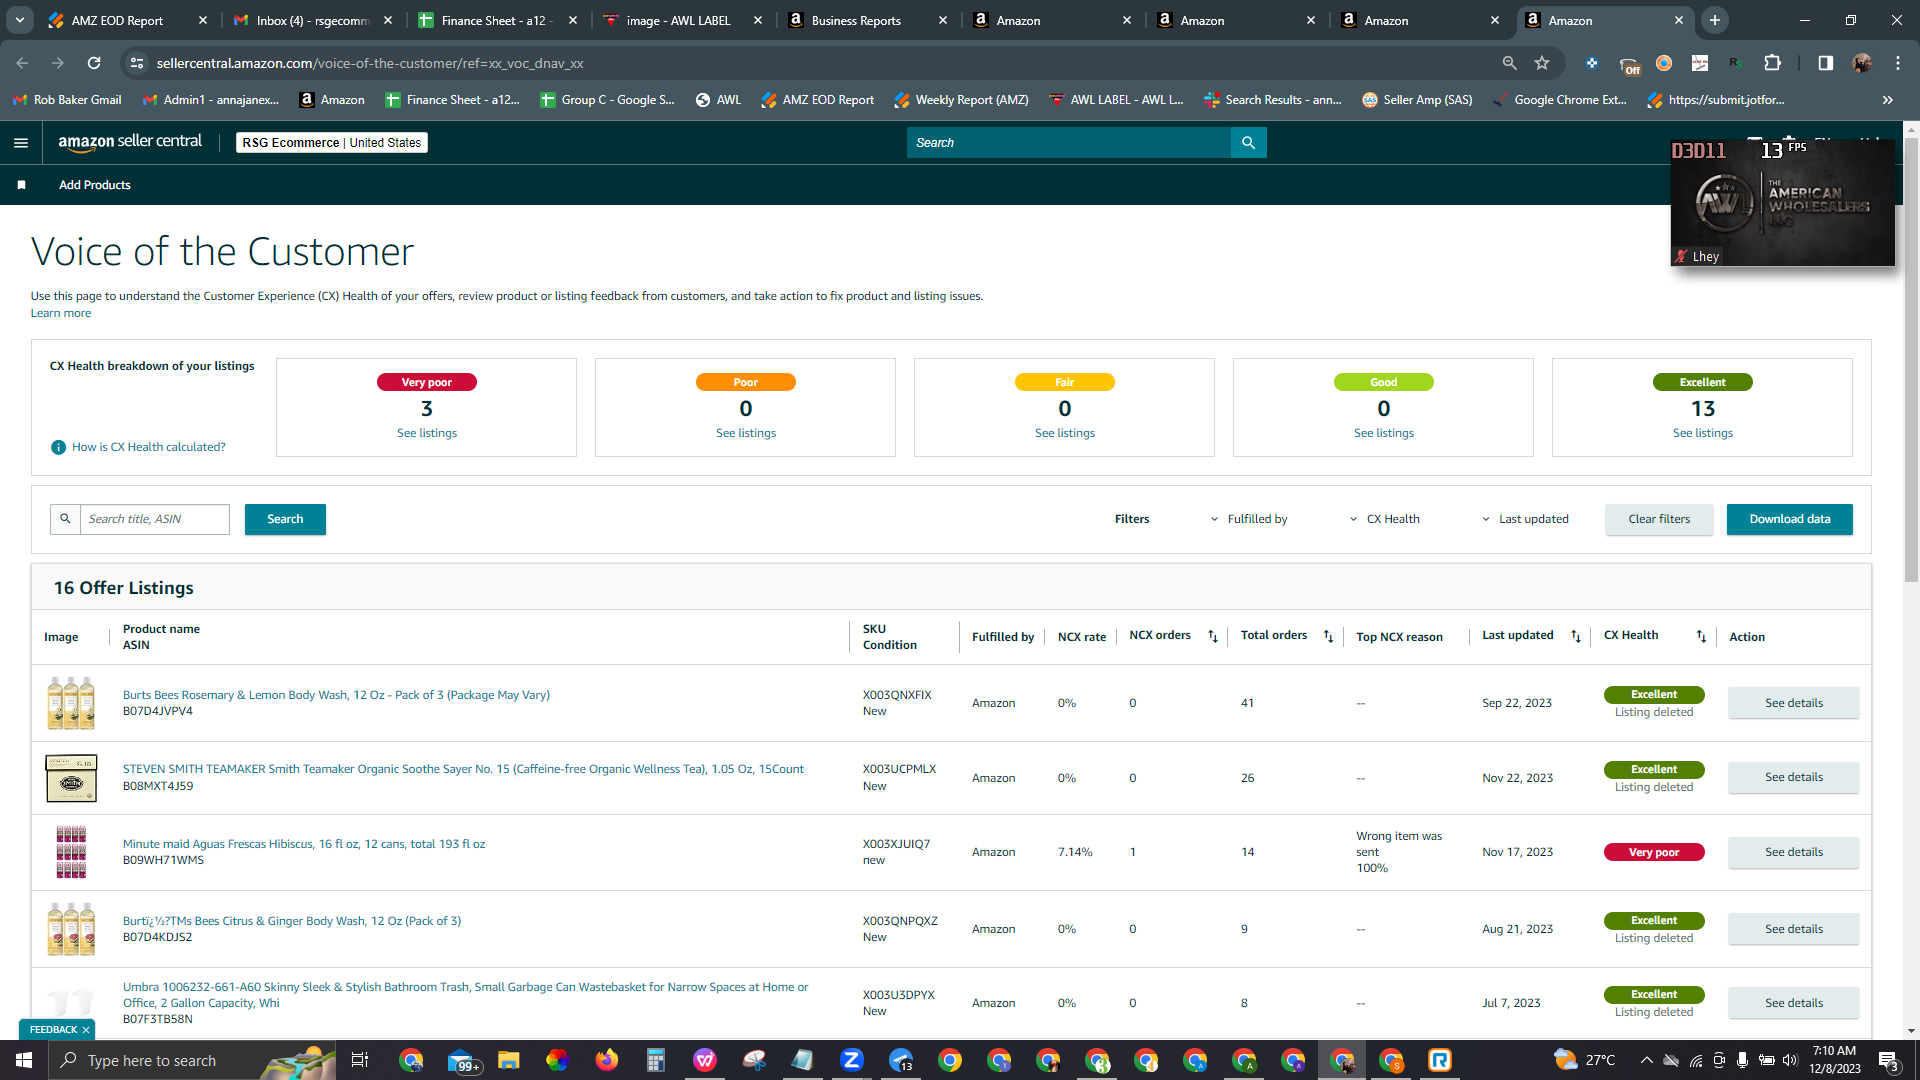The height and width of the screenshot is (1080, 1920).
Task: Click the Windows taskbar search box
Action: [x=192, y=1060]
